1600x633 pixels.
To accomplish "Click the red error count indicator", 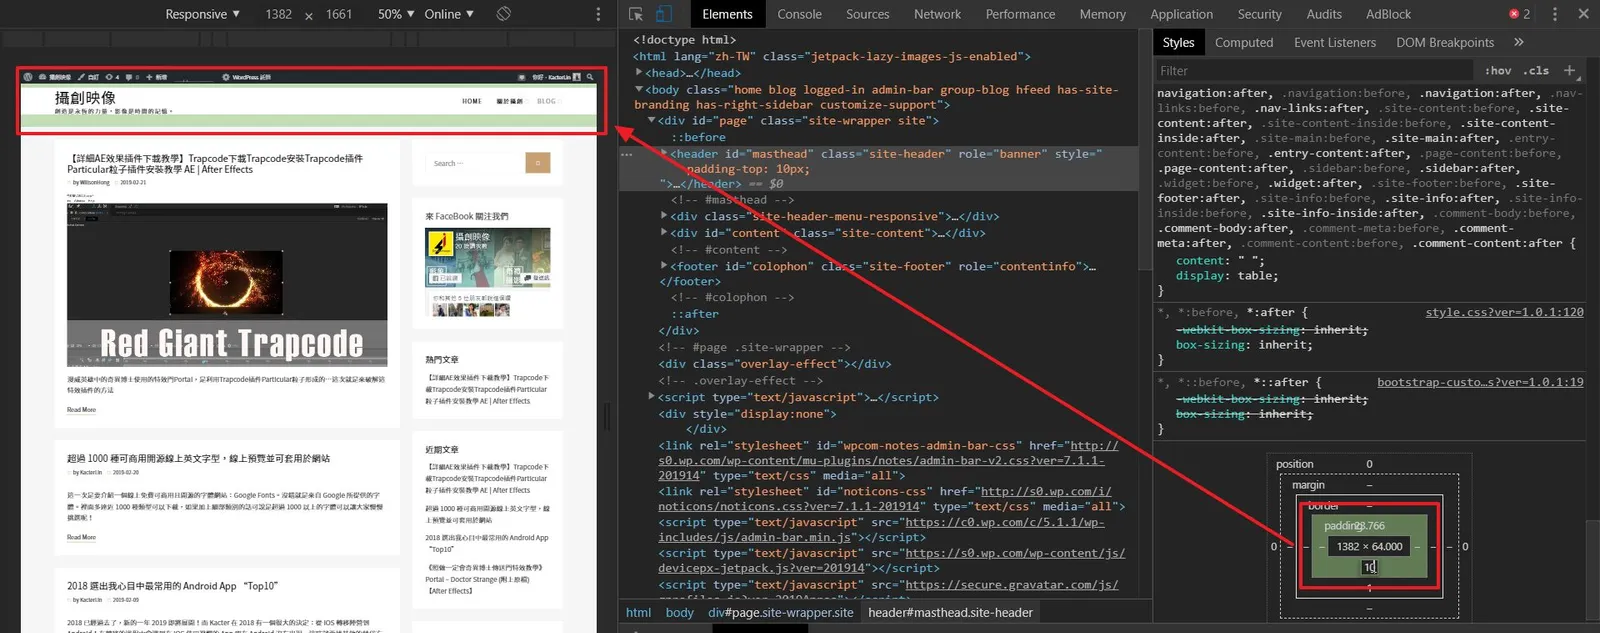I will coord(1520,14).
